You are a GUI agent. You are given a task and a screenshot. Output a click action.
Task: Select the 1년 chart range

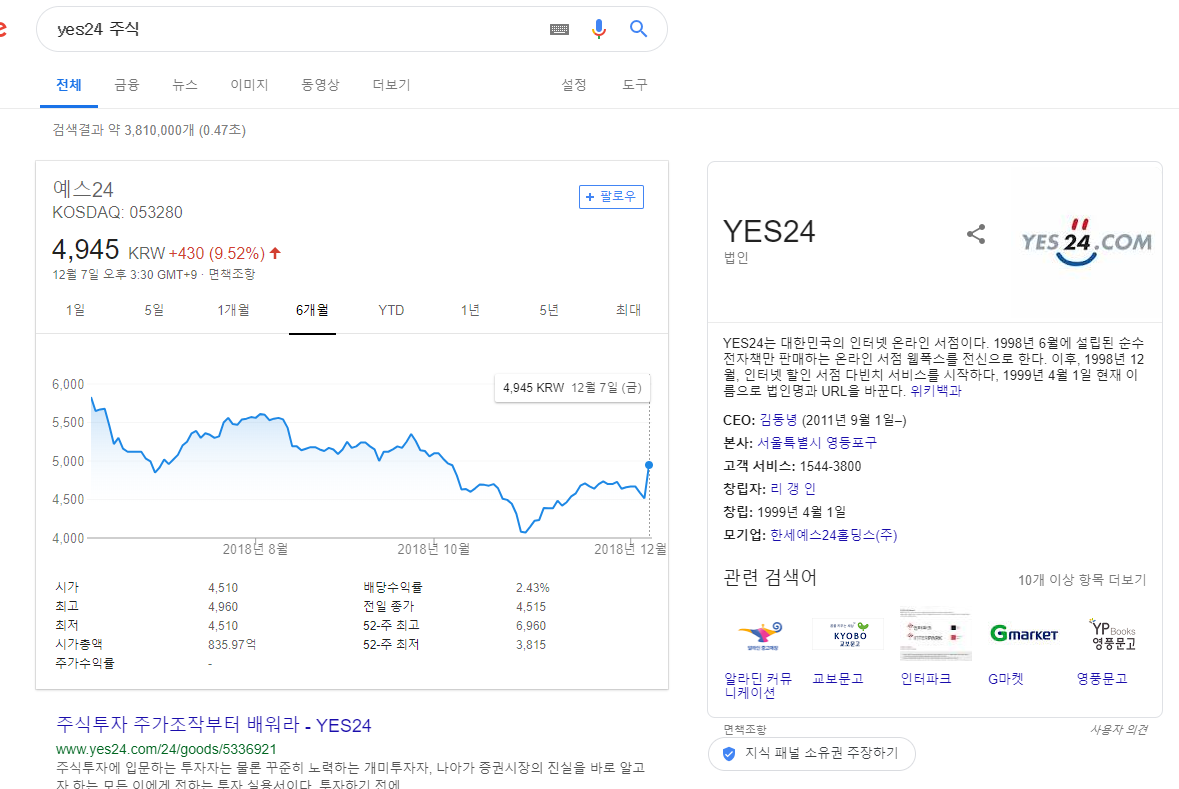470,310
